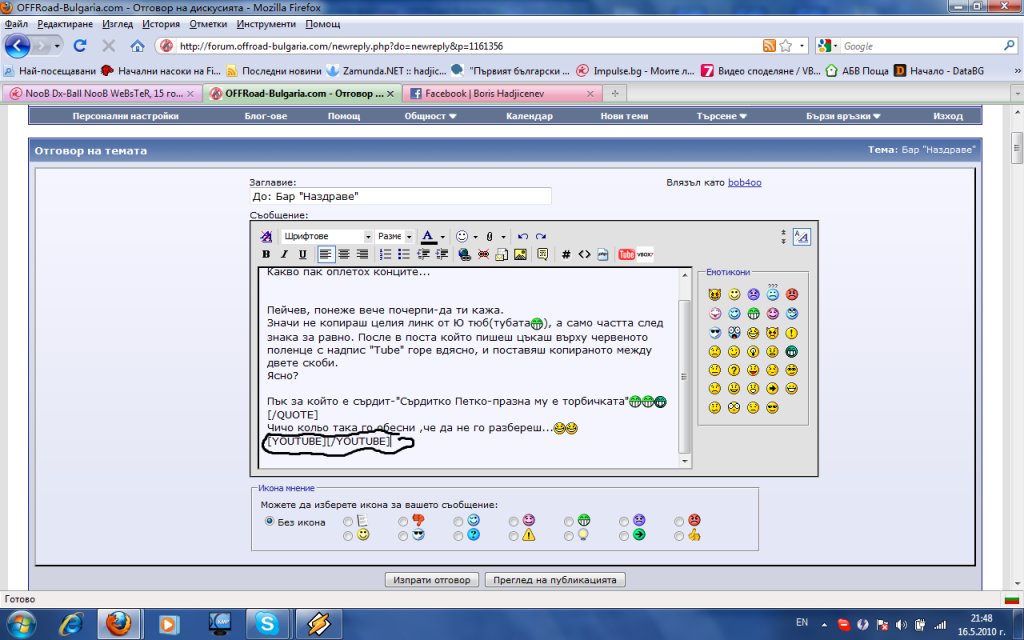Wrap HTML tags with angle brackets icon

584,255
